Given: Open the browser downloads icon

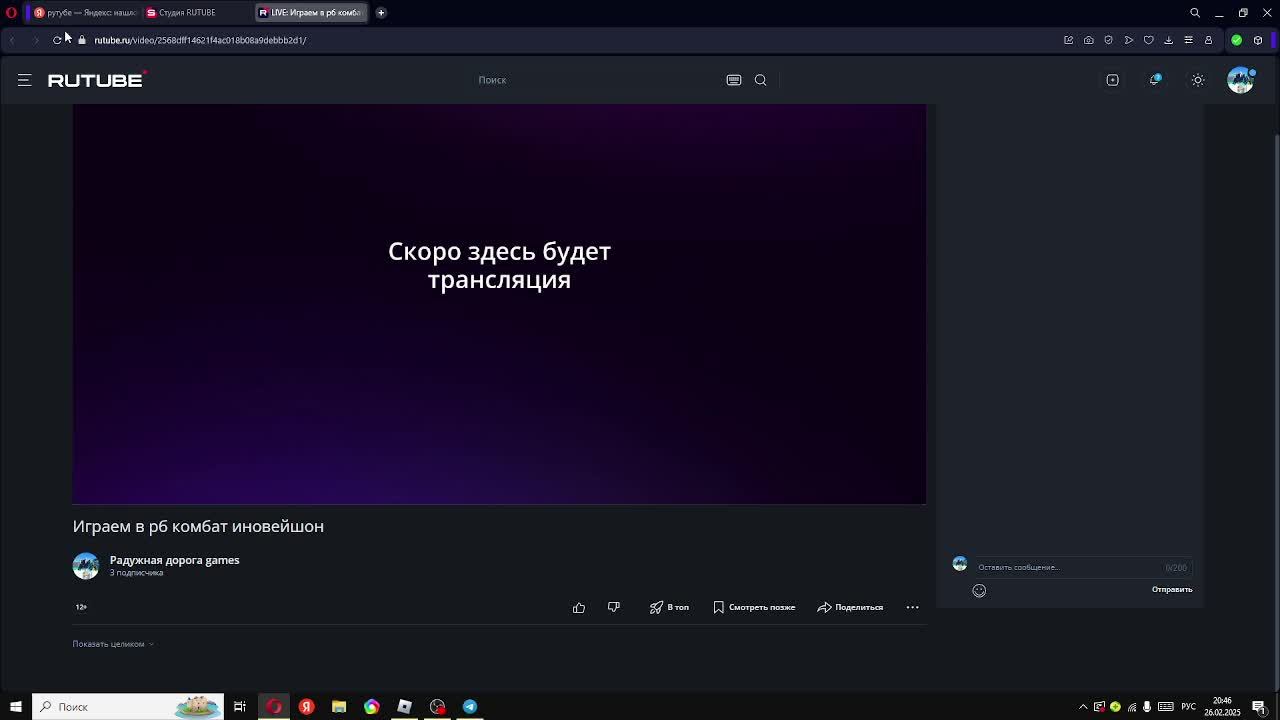Looking at the screenshot, I should click(x=1168, y=40).
